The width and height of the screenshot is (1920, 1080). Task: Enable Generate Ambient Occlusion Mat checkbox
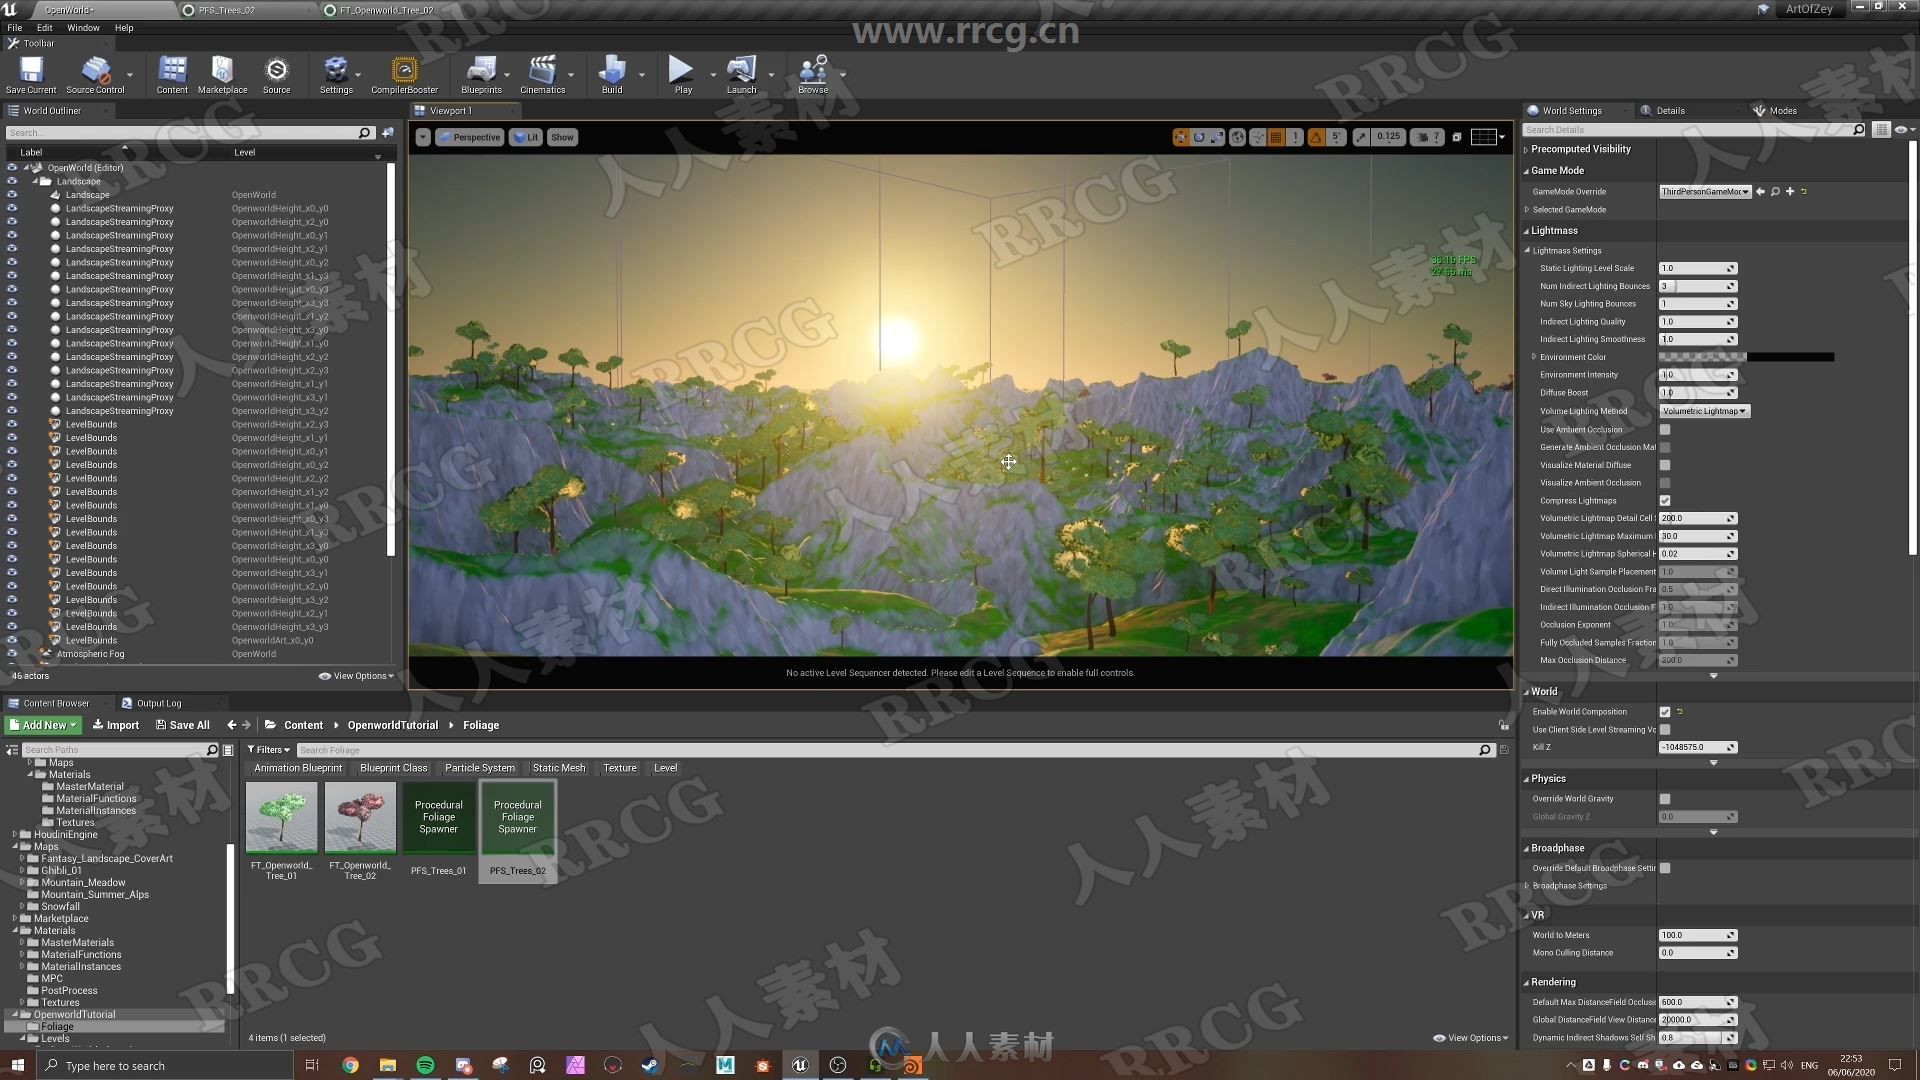click(x=1664, y=446)
